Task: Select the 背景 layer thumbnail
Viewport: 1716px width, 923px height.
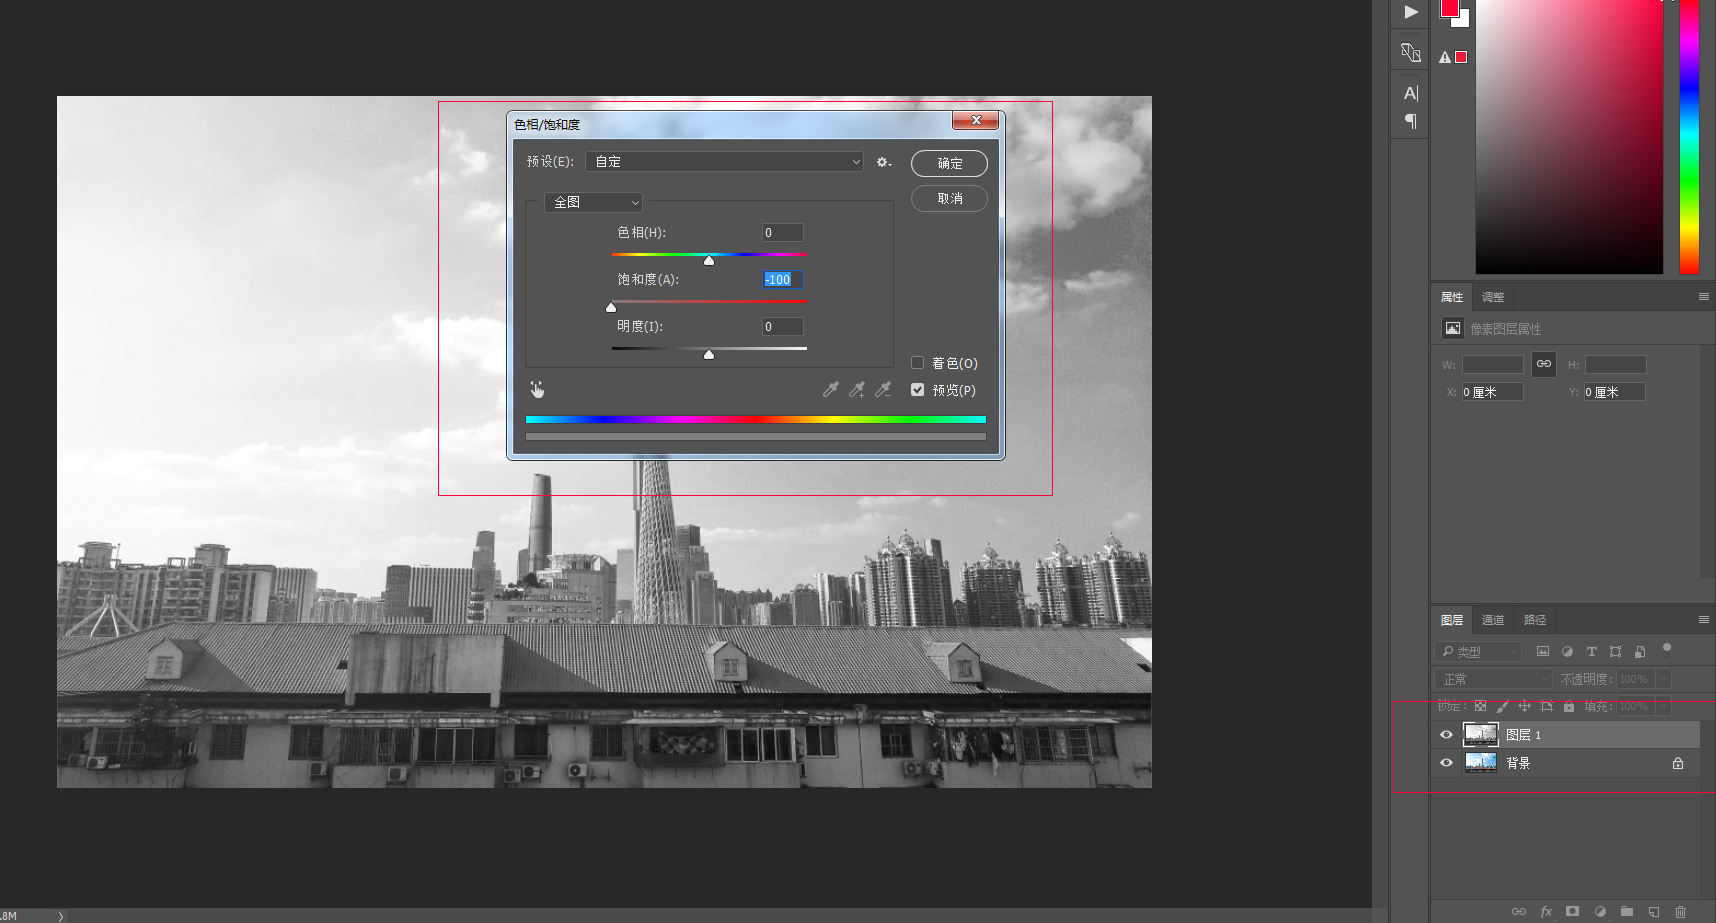Action: point(1481,763)
